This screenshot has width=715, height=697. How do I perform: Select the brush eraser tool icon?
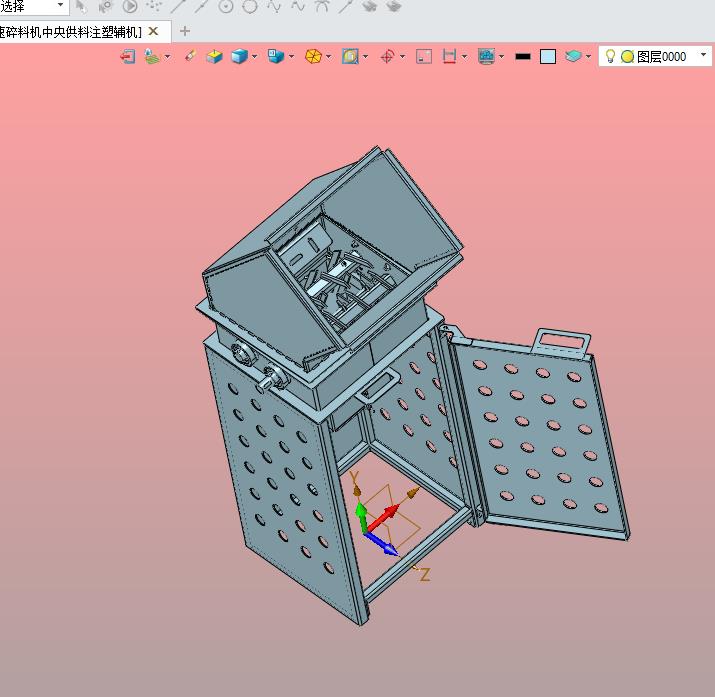click(x=190, y=56)
